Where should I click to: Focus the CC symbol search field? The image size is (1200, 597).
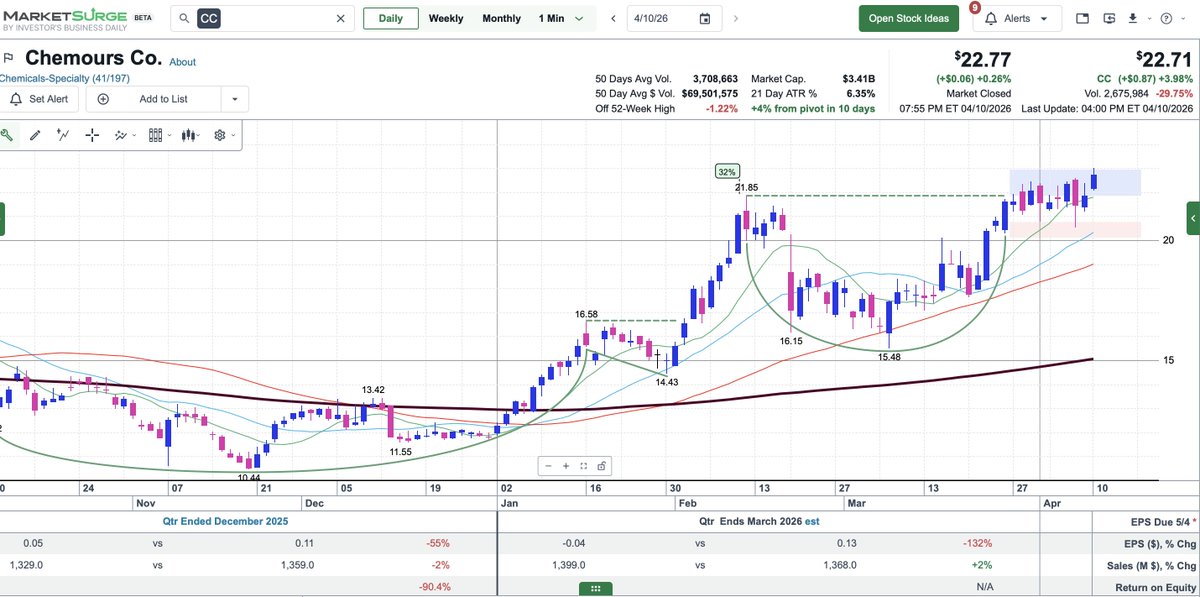262,18
